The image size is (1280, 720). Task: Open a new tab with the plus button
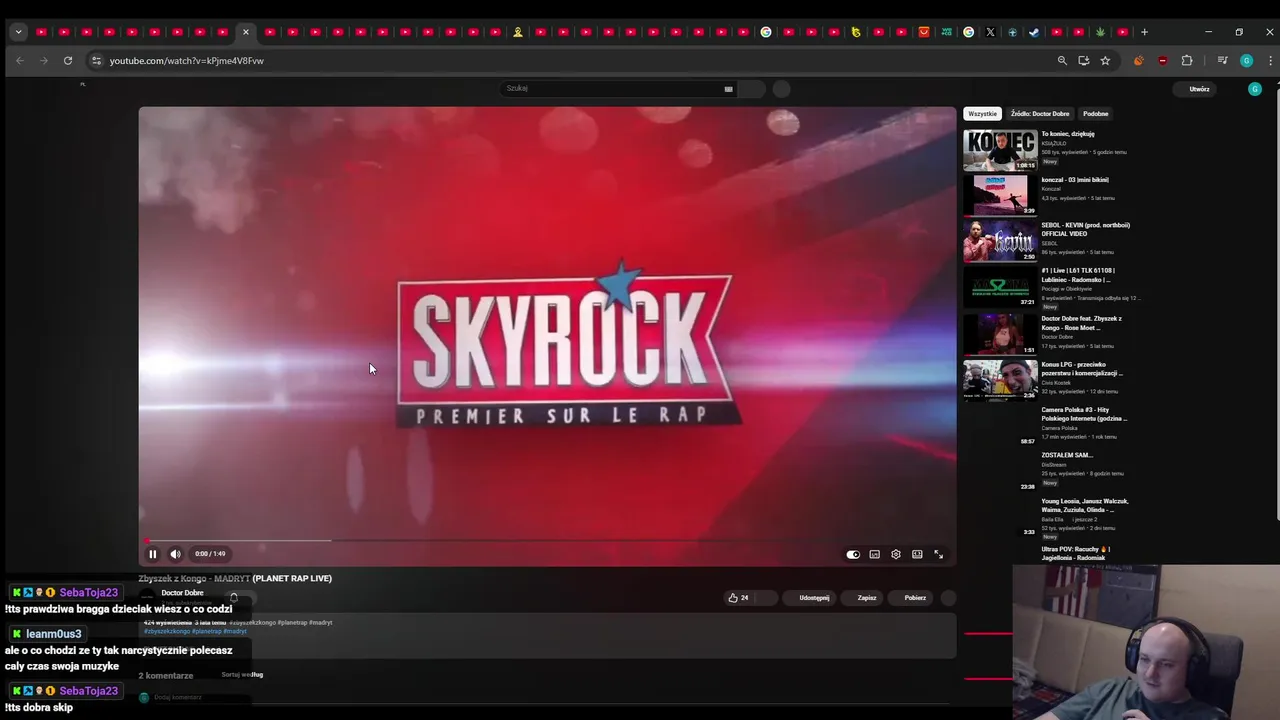pyautogui.click(x=1144, y=32)
